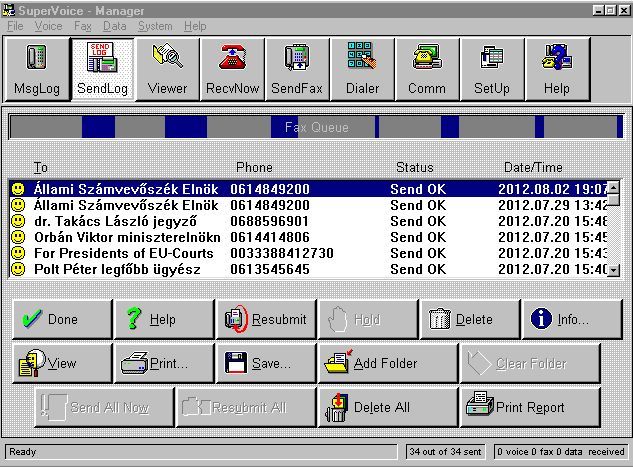The width and height of the screenshot is (633, 467).
Task: Open the Comm tool
Action: tap(427, 69)
